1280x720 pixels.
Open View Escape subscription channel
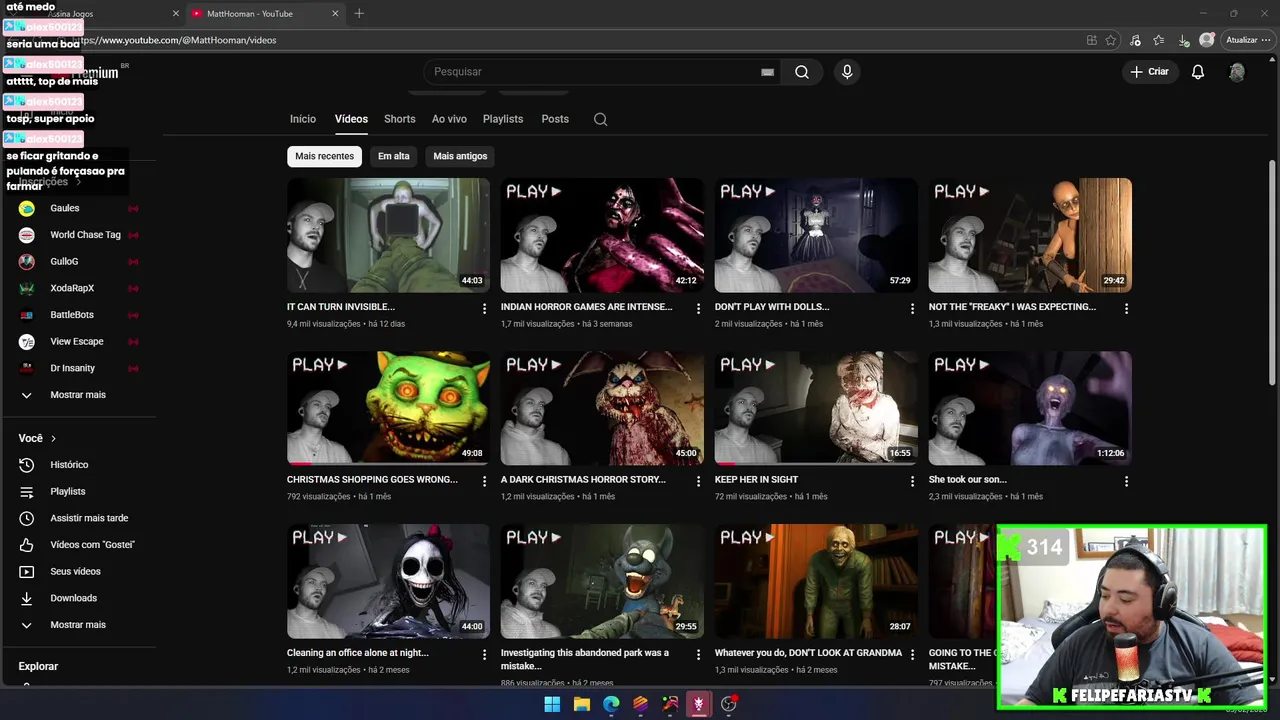(x=78, y=341)
